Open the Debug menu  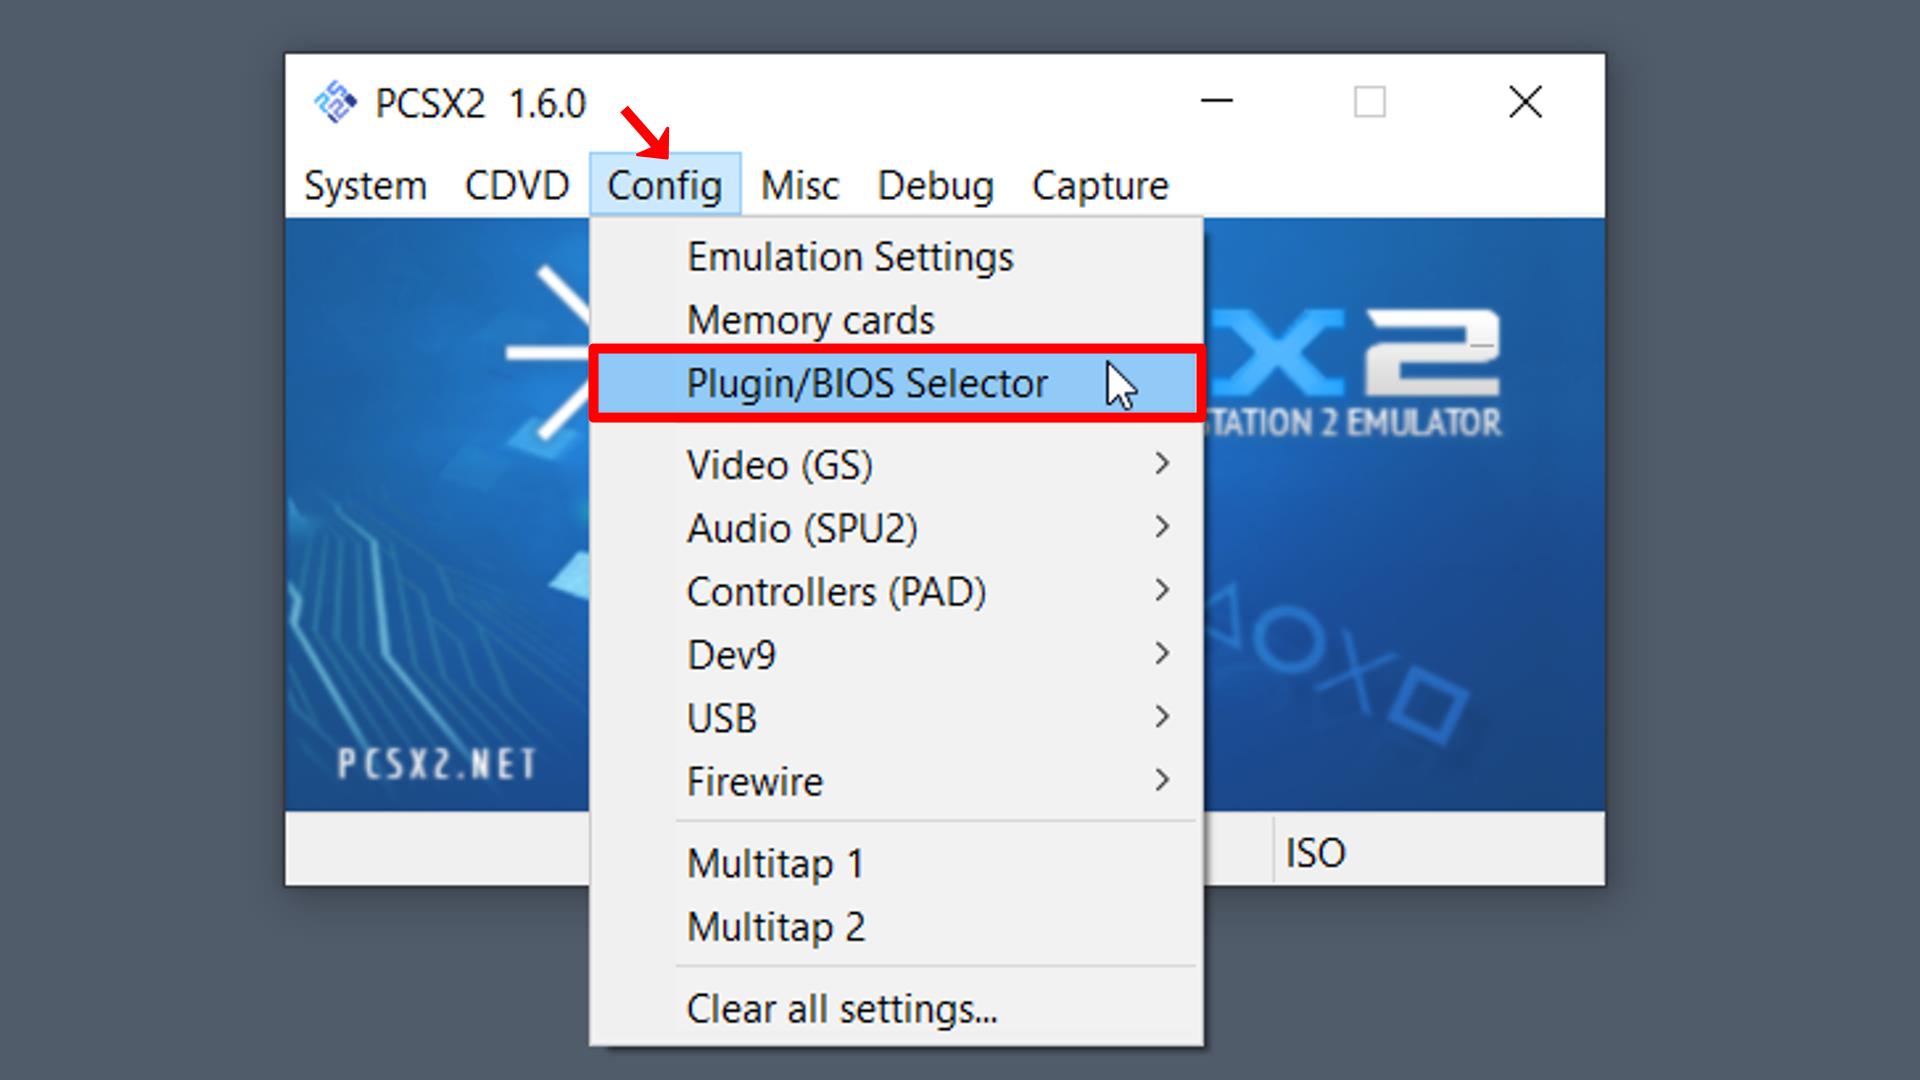tap(935, 186)
